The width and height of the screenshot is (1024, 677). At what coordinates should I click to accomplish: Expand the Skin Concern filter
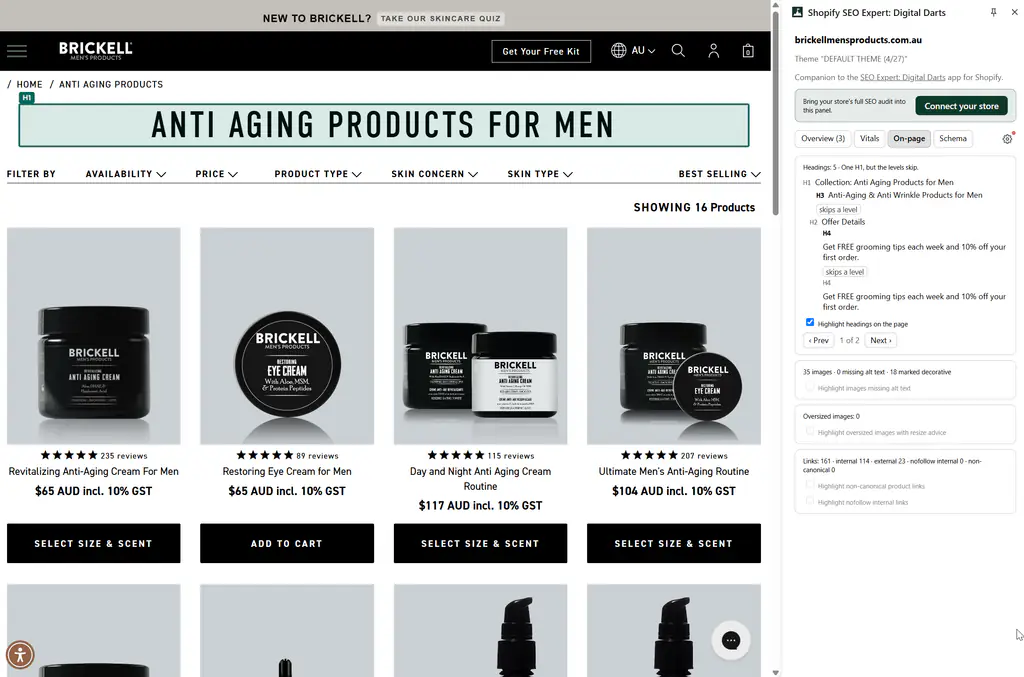434,174
